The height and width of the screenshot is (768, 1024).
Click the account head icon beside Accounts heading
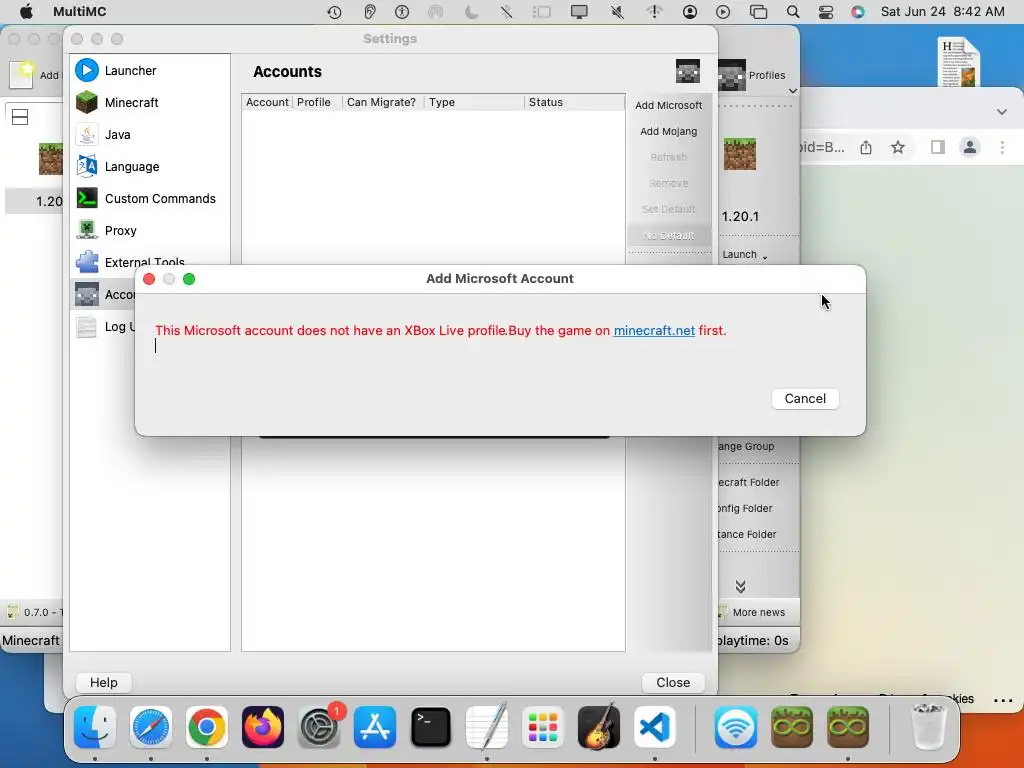pos(688,71)
